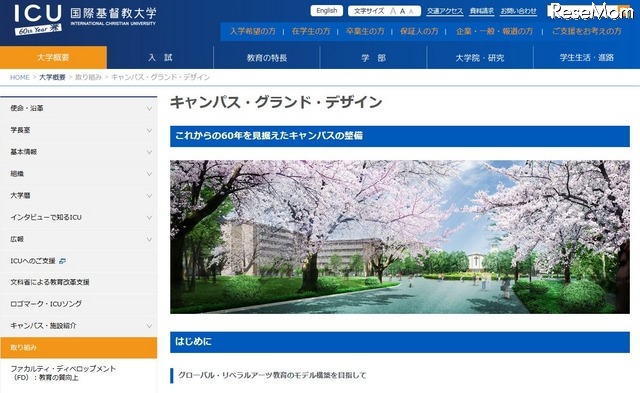Open 企業・一般・報道の方 link
Viewport: 640px width, 393px height.
[x=494, y=31]
